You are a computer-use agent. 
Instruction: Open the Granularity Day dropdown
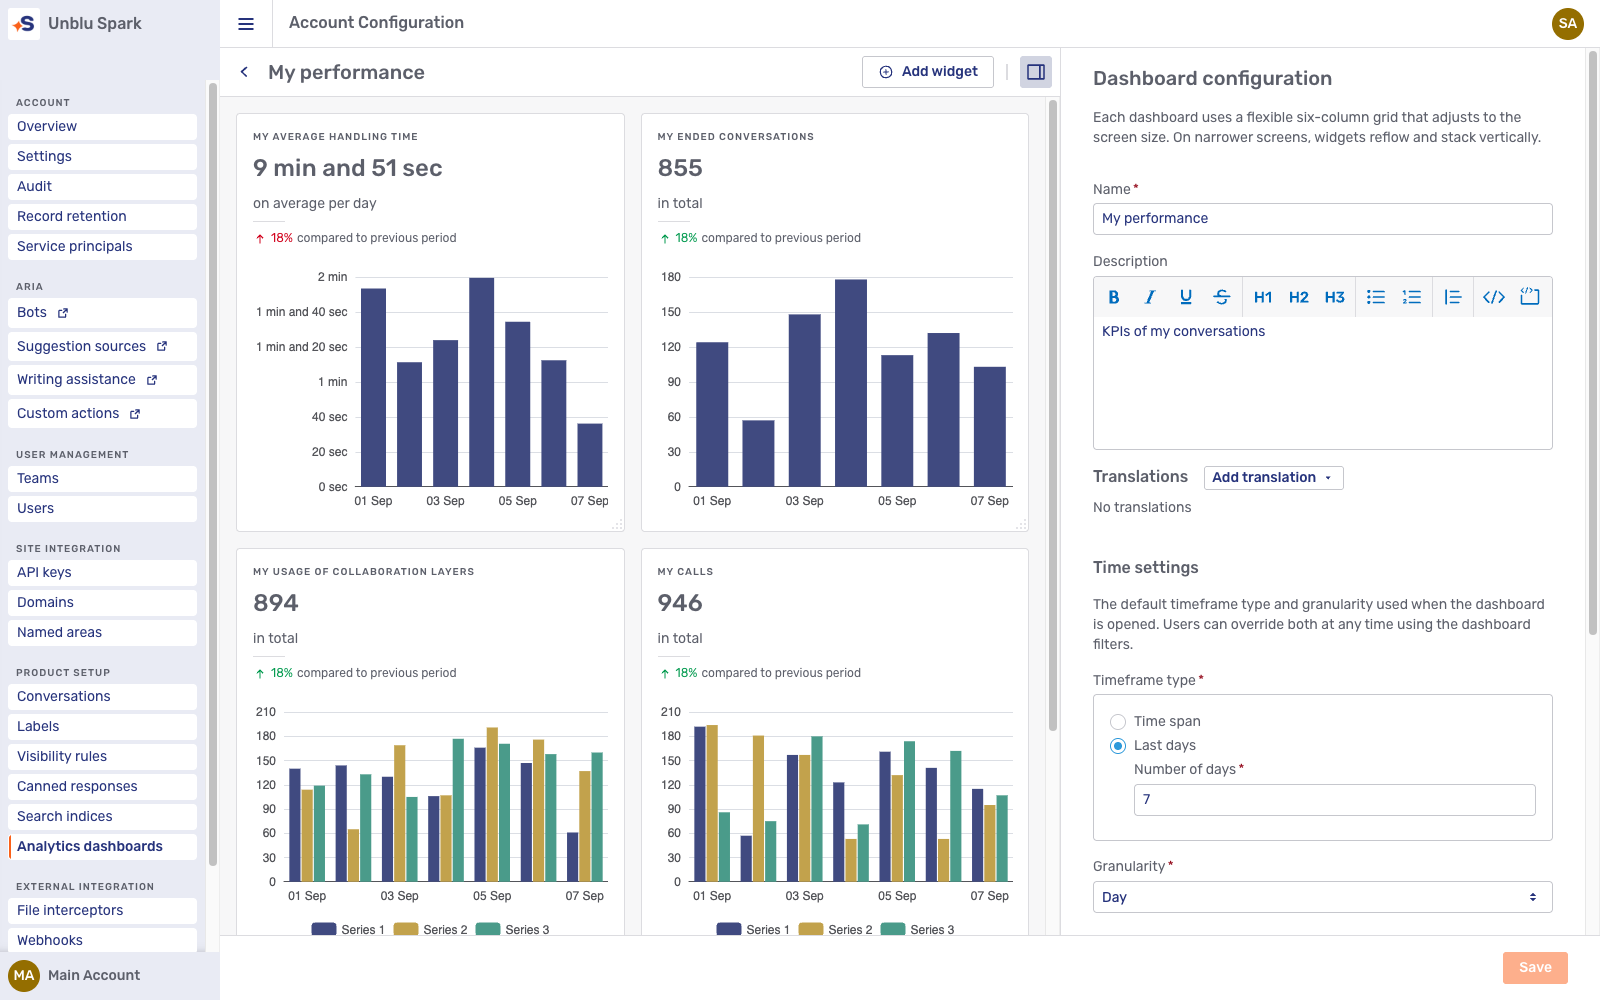(1322, 897)
